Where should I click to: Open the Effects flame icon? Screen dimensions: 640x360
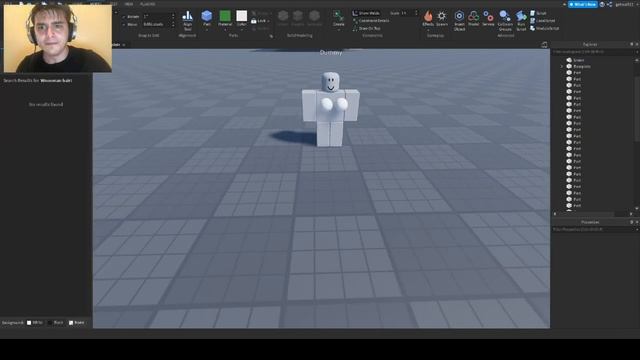coord(428,16)
